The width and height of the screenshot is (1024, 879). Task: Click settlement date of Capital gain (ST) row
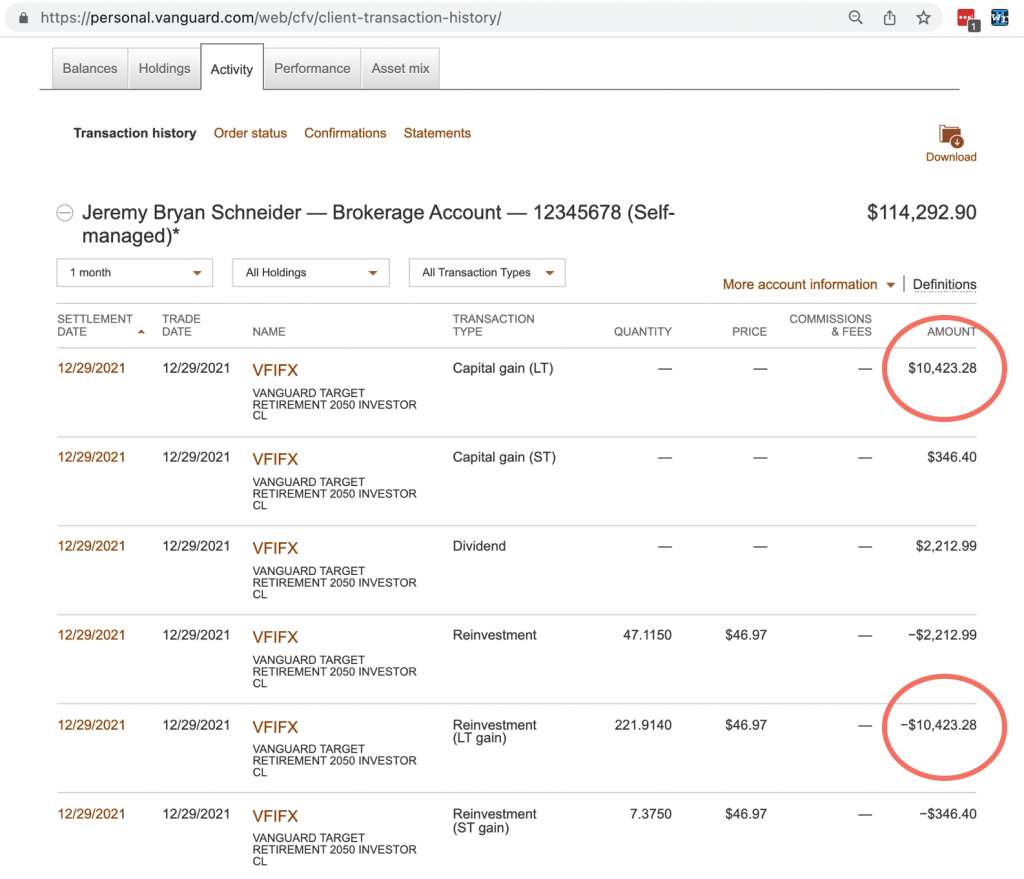pyautogui.click(x=91, y=457)
